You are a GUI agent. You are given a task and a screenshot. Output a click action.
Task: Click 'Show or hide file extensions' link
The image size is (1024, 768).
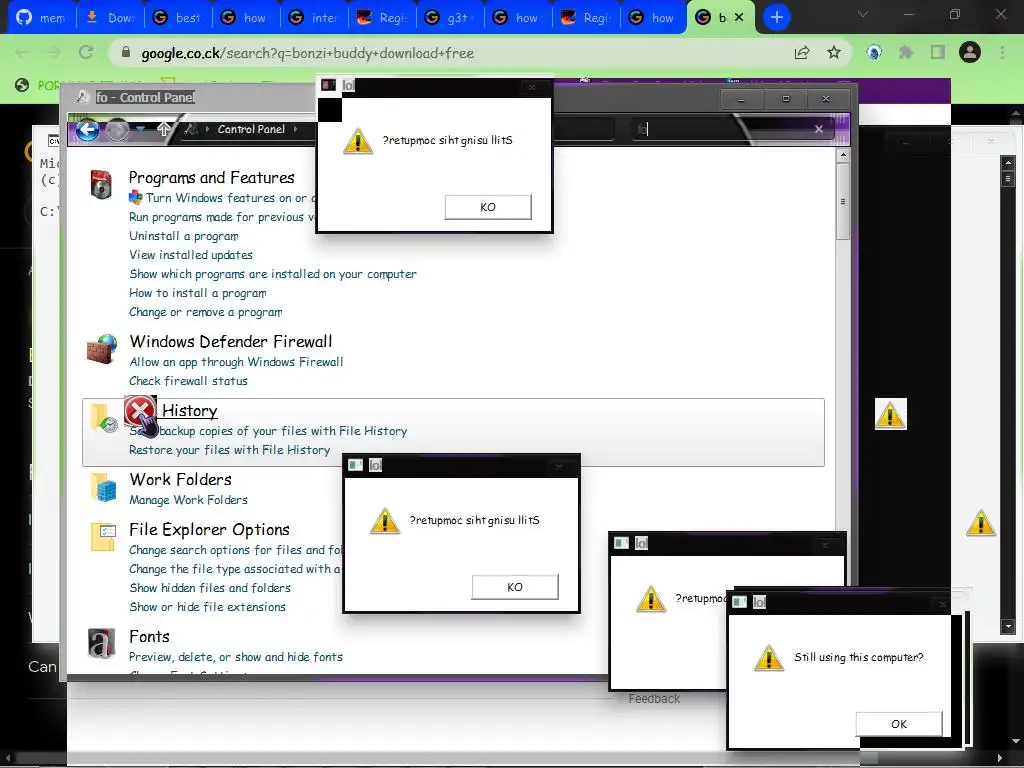click(208, 607)
